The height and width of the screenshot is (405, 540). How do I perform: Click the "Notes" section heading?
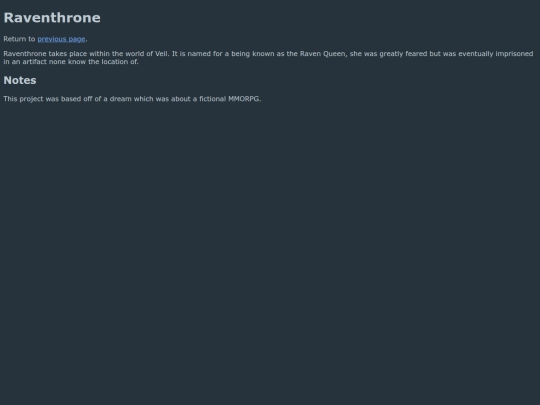20,80
